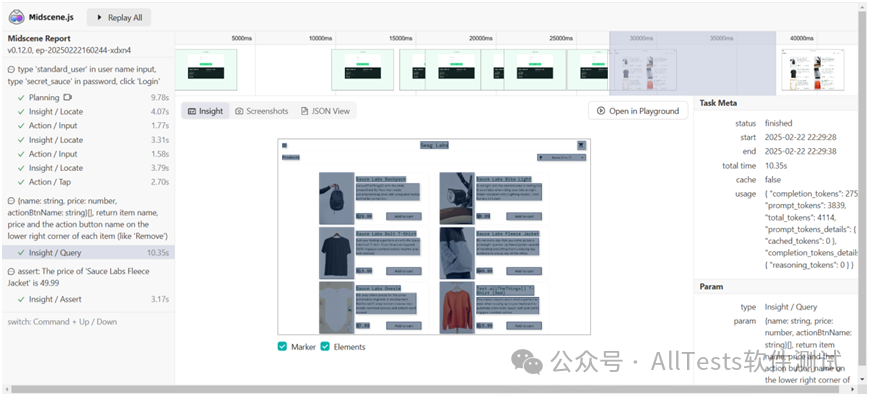Switch to the Screenshots tab
Screen dimensions: 869x396
tap(262, 111)
